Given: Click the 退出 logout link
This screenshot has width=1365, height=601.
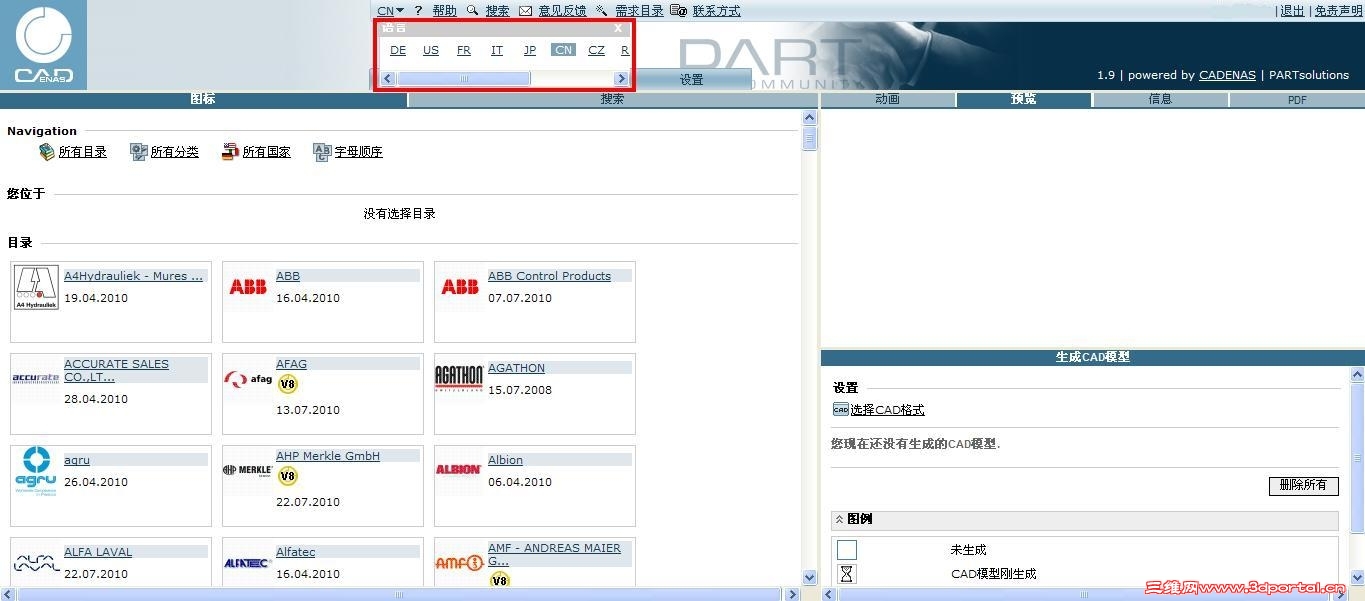Looking at the screenshot, I should click(x=1293, y=11).
